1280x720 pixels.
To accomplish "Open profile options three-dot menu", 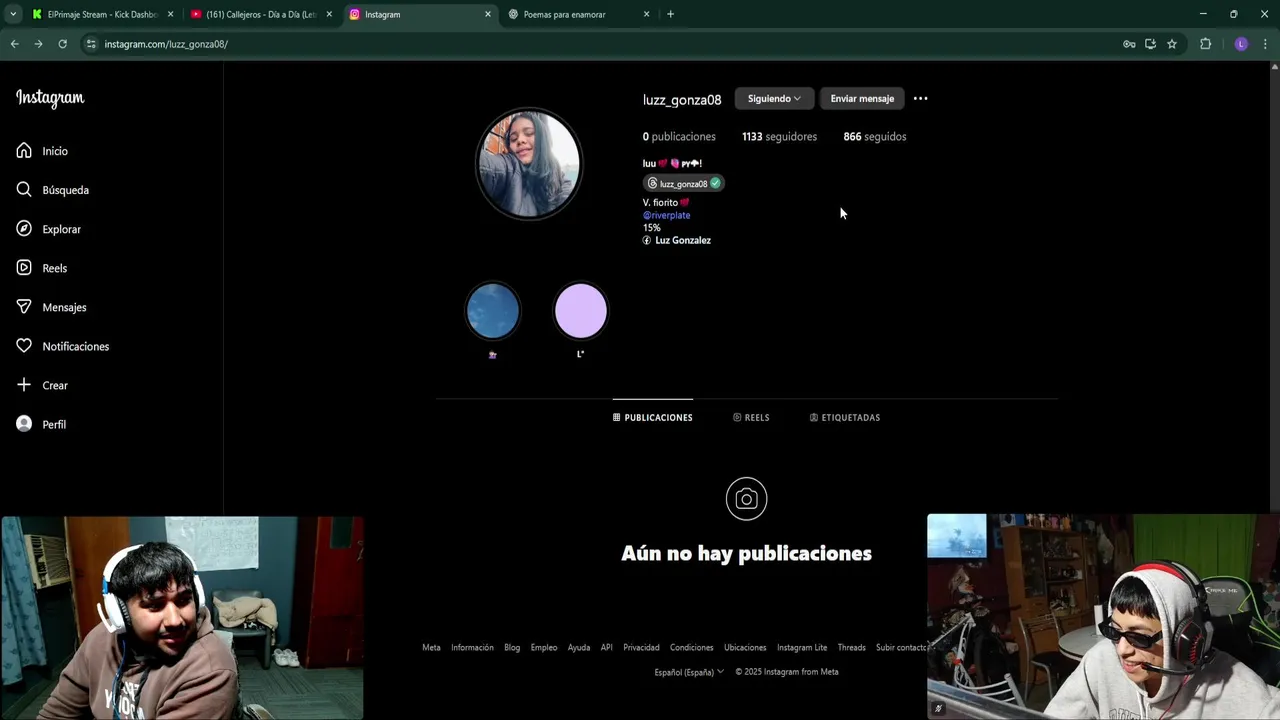I will pyautogui.click(x=921, y=99).
